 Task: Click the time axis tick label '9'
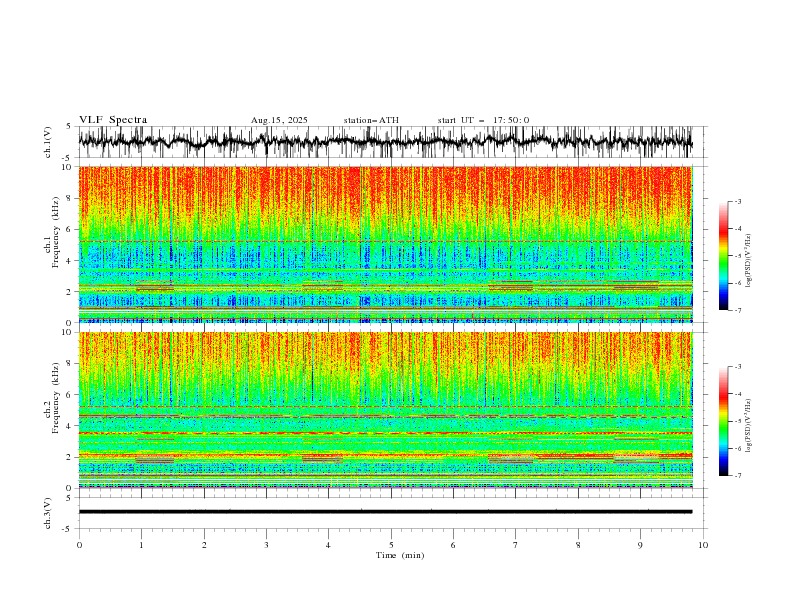pyautogui.click(x=640, y=545)
